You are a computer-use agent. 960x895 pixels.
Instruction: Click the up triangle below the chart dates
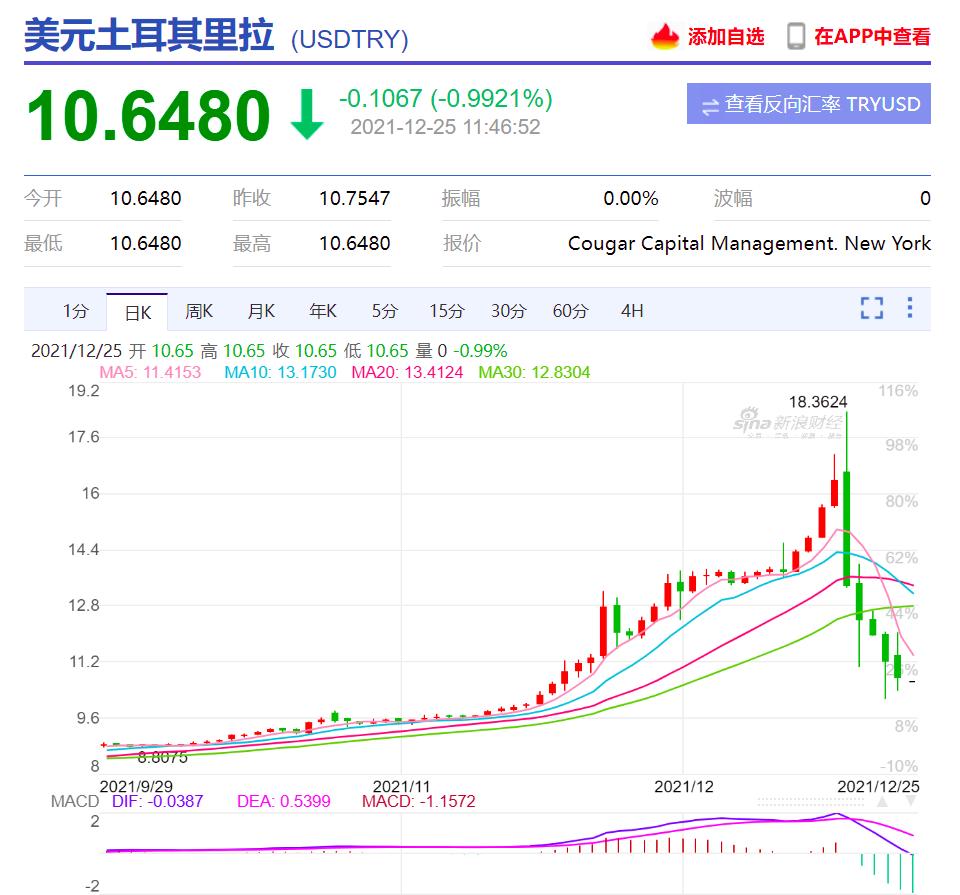[x=882, y=803]
